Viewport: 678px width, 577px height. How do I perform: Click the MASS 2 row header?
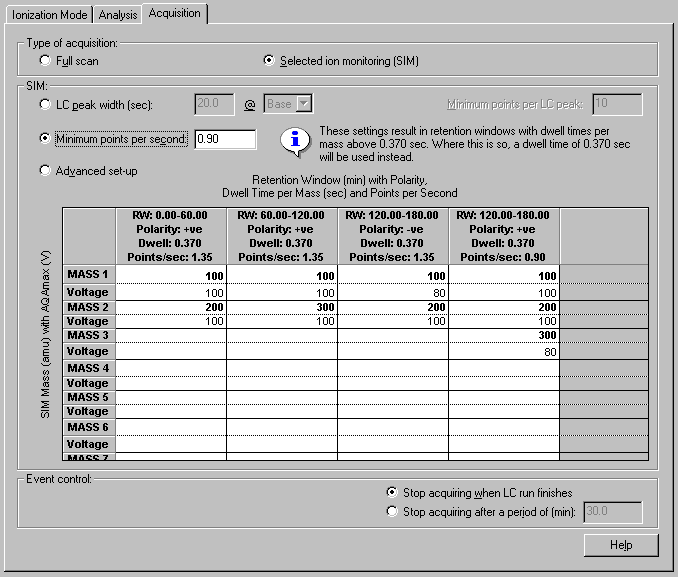89,308
